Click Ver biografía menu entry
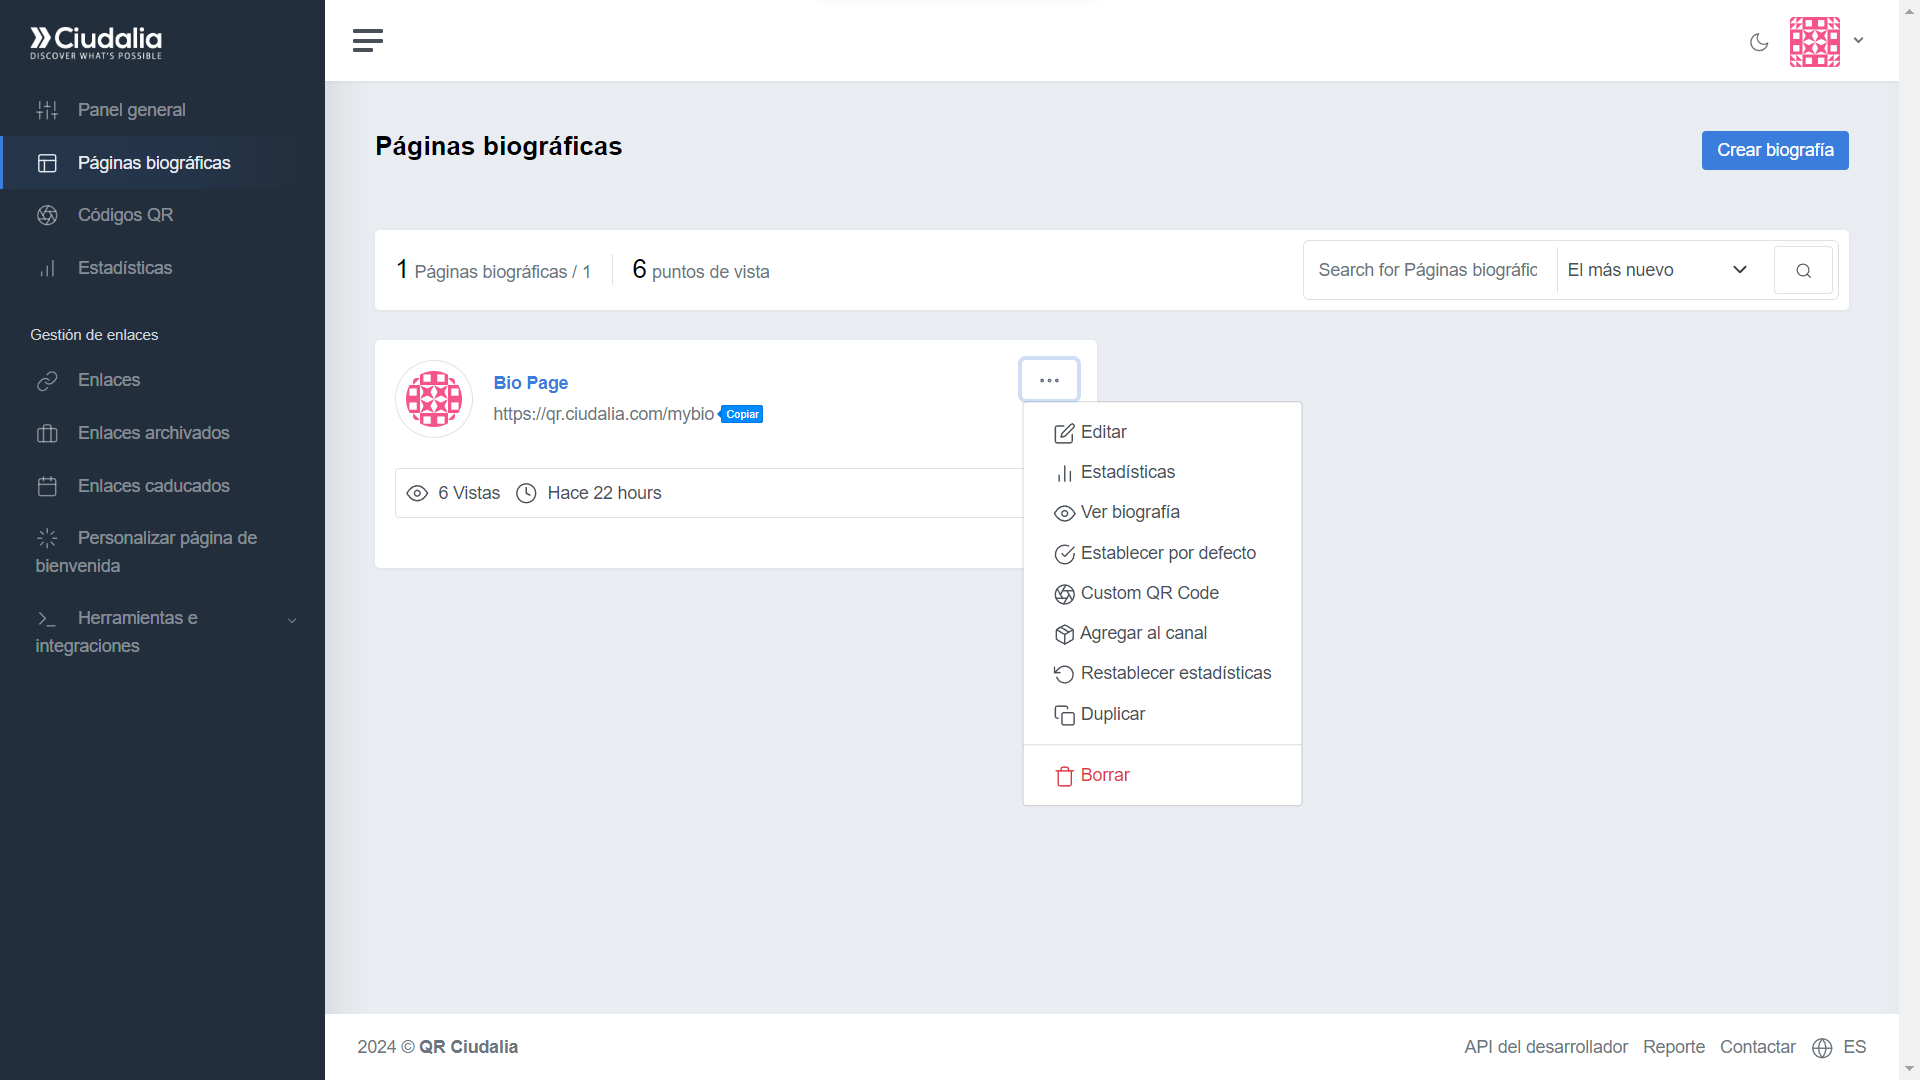The width and height of the screenshot is (1920, 1080). click(x=1129, y=512)
